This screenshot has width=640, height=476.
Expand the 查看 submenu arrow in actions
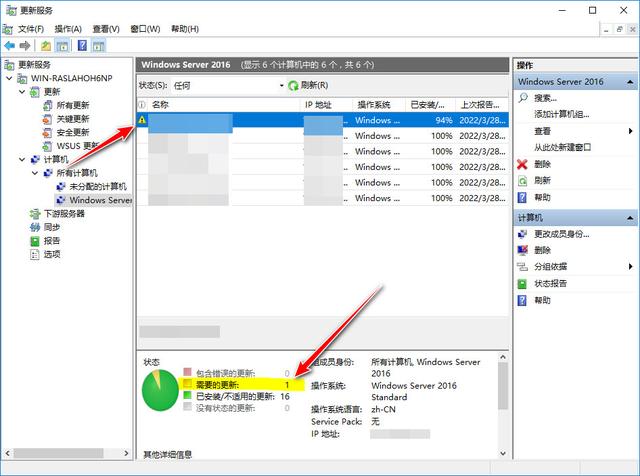pos(631,131)
